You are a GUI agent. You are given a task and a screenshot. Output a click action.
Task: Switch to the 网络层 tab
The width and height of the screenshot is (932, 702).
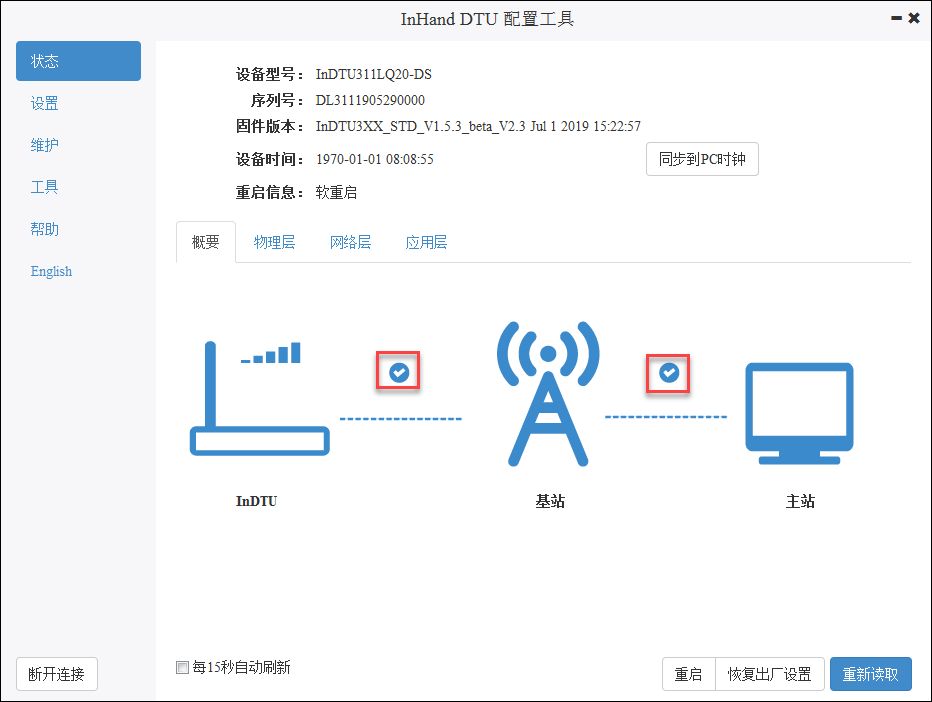[x=350, y=242]
